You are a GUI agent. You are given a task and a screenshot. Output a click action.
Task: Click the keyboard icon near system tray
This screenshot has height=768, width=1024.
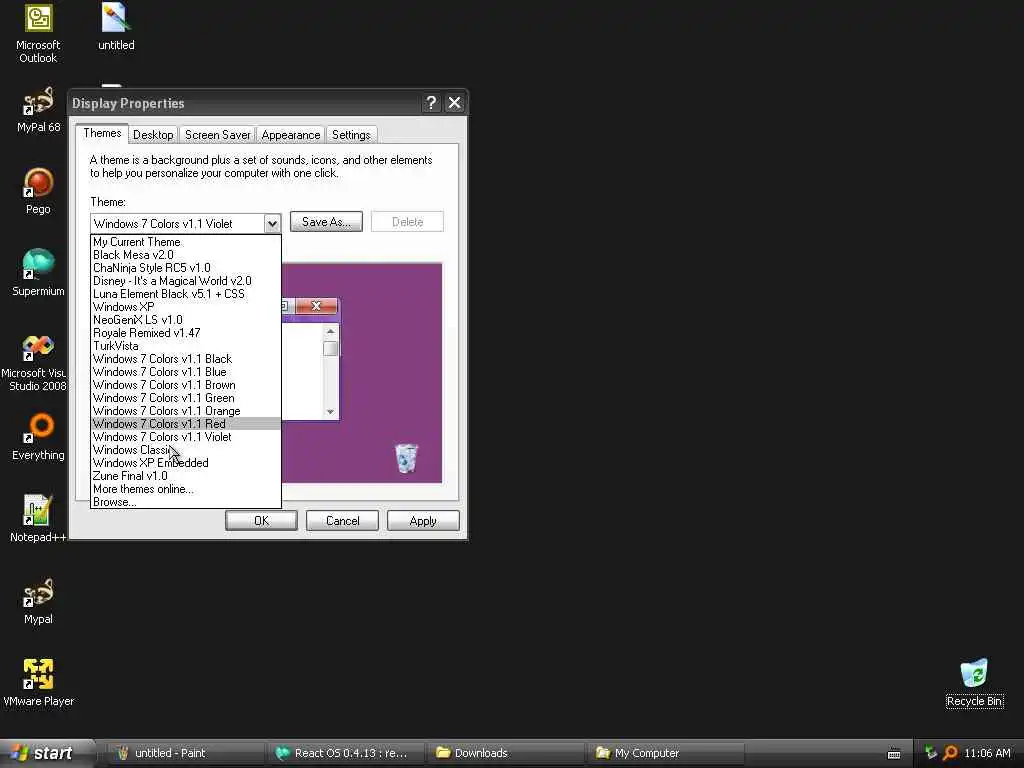tap(894, 754)
